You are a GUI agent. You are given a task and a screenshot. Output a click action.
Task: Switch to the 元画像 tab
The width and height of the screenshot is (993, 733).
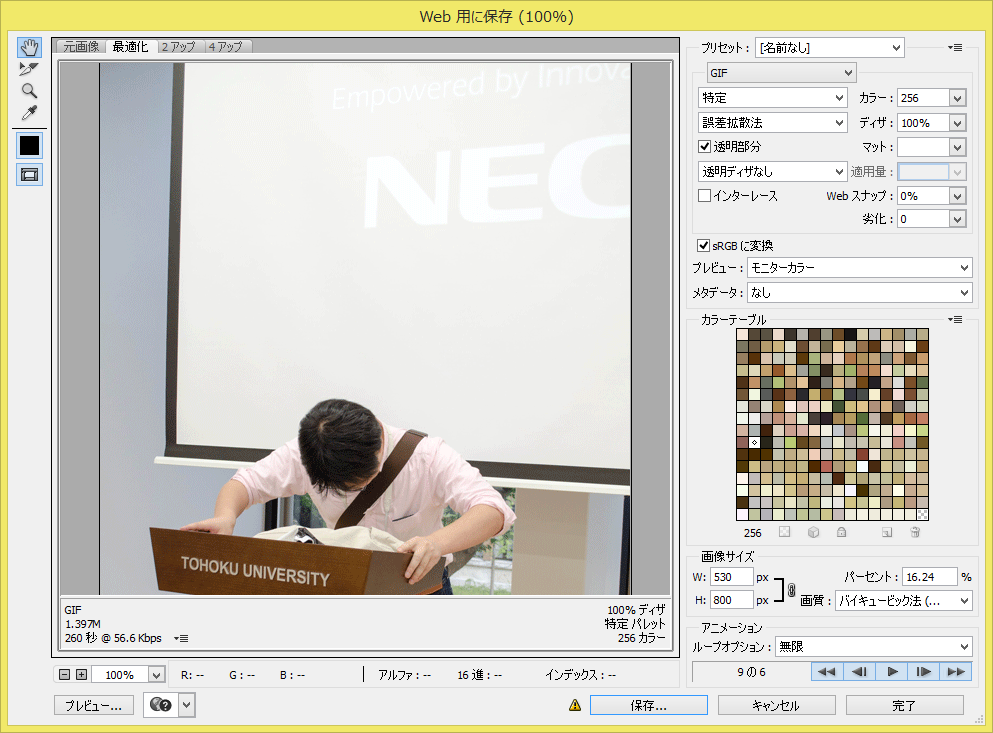[82, 46]
